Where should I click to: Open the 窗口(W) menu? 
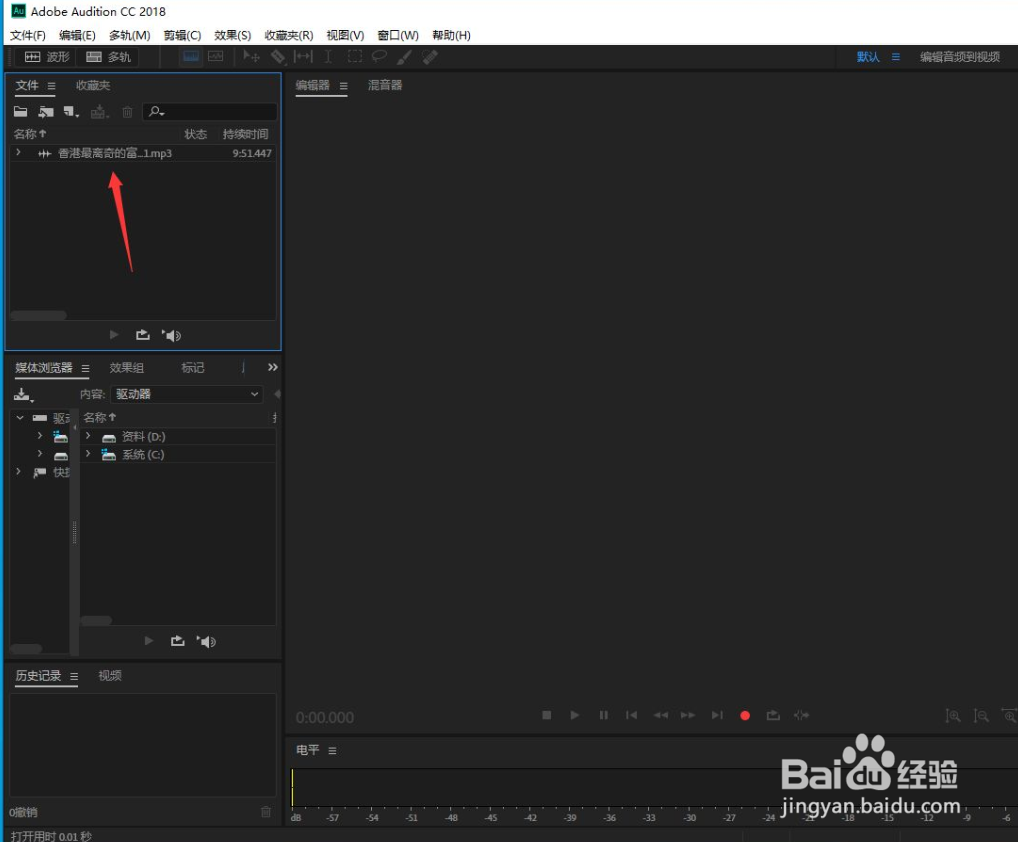click(398, 35)
